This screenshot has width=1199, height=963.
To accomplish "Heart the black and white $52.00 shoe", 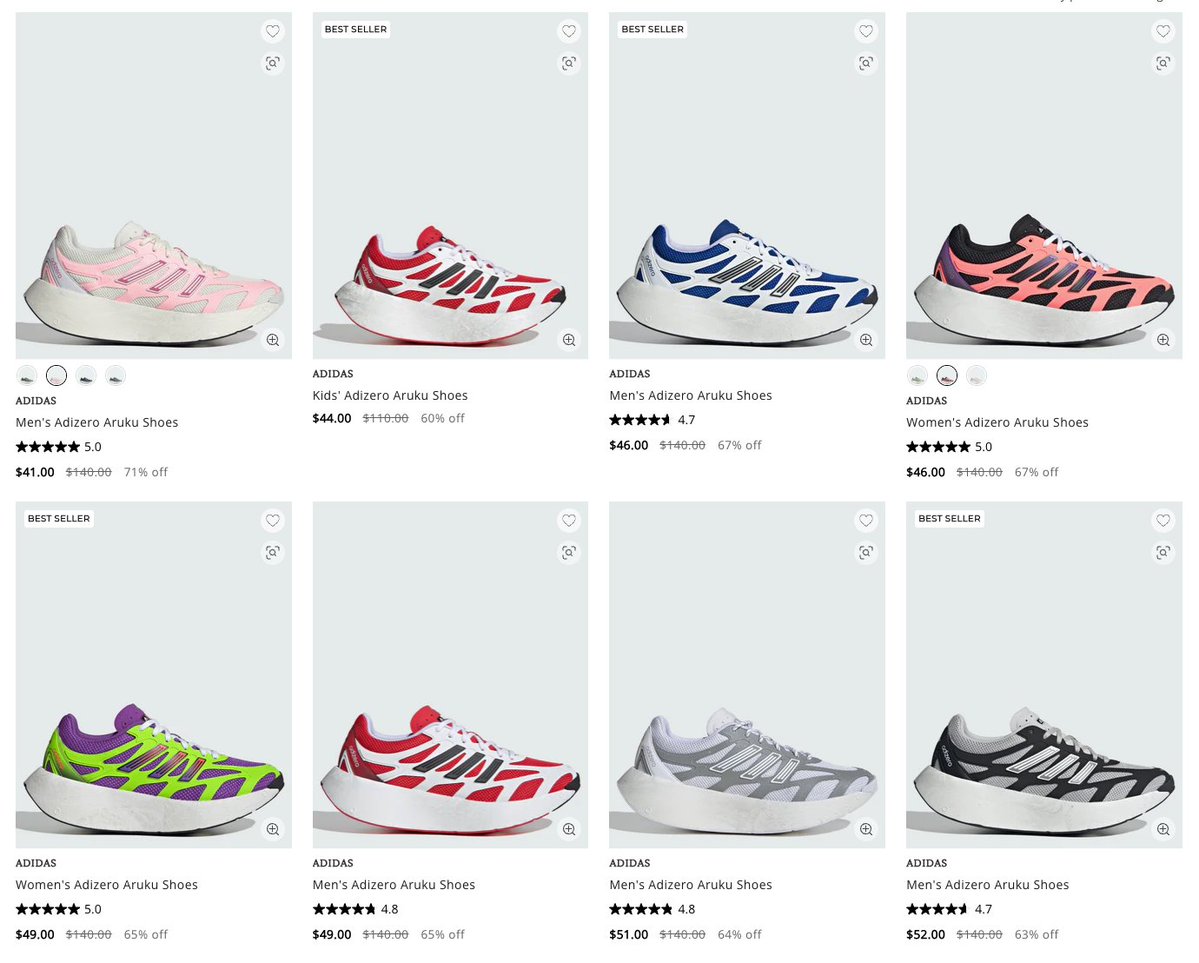I will coord(1162,521).
